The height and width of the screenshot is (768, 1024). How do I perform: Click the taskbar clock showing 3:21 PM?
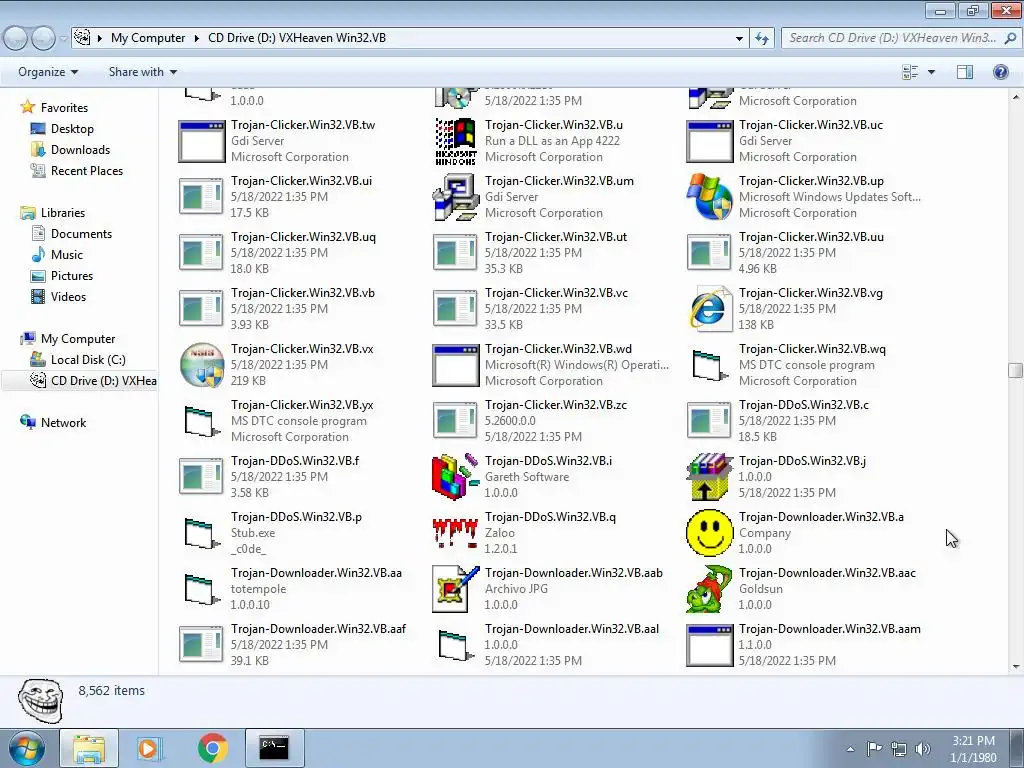click(x=973, y=748)
